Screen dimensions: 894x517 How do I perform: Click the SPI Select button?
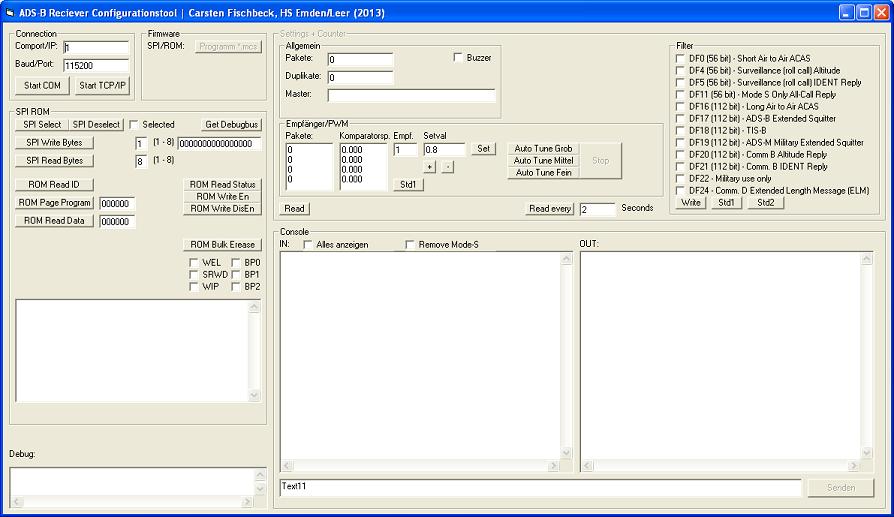click(42, 124)
